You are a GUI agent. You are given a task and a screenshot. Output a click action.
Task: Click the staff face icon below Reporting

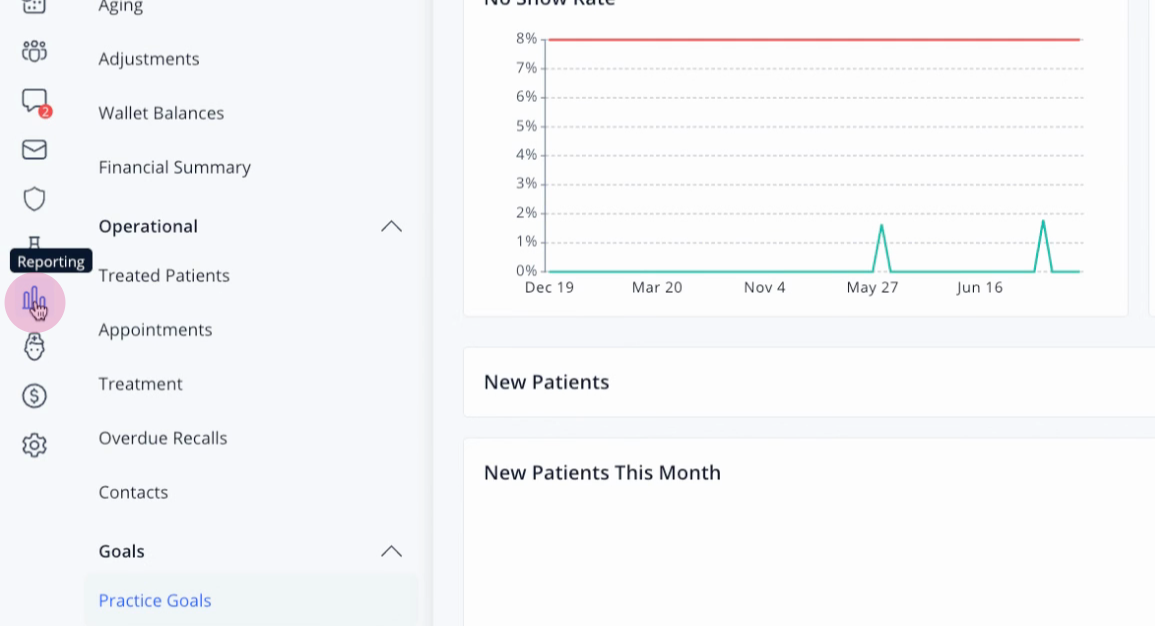coord(34,346)
